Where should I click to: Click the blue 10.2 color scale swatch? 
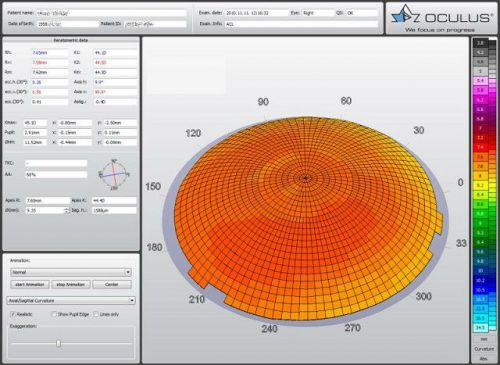click(480, 280)
